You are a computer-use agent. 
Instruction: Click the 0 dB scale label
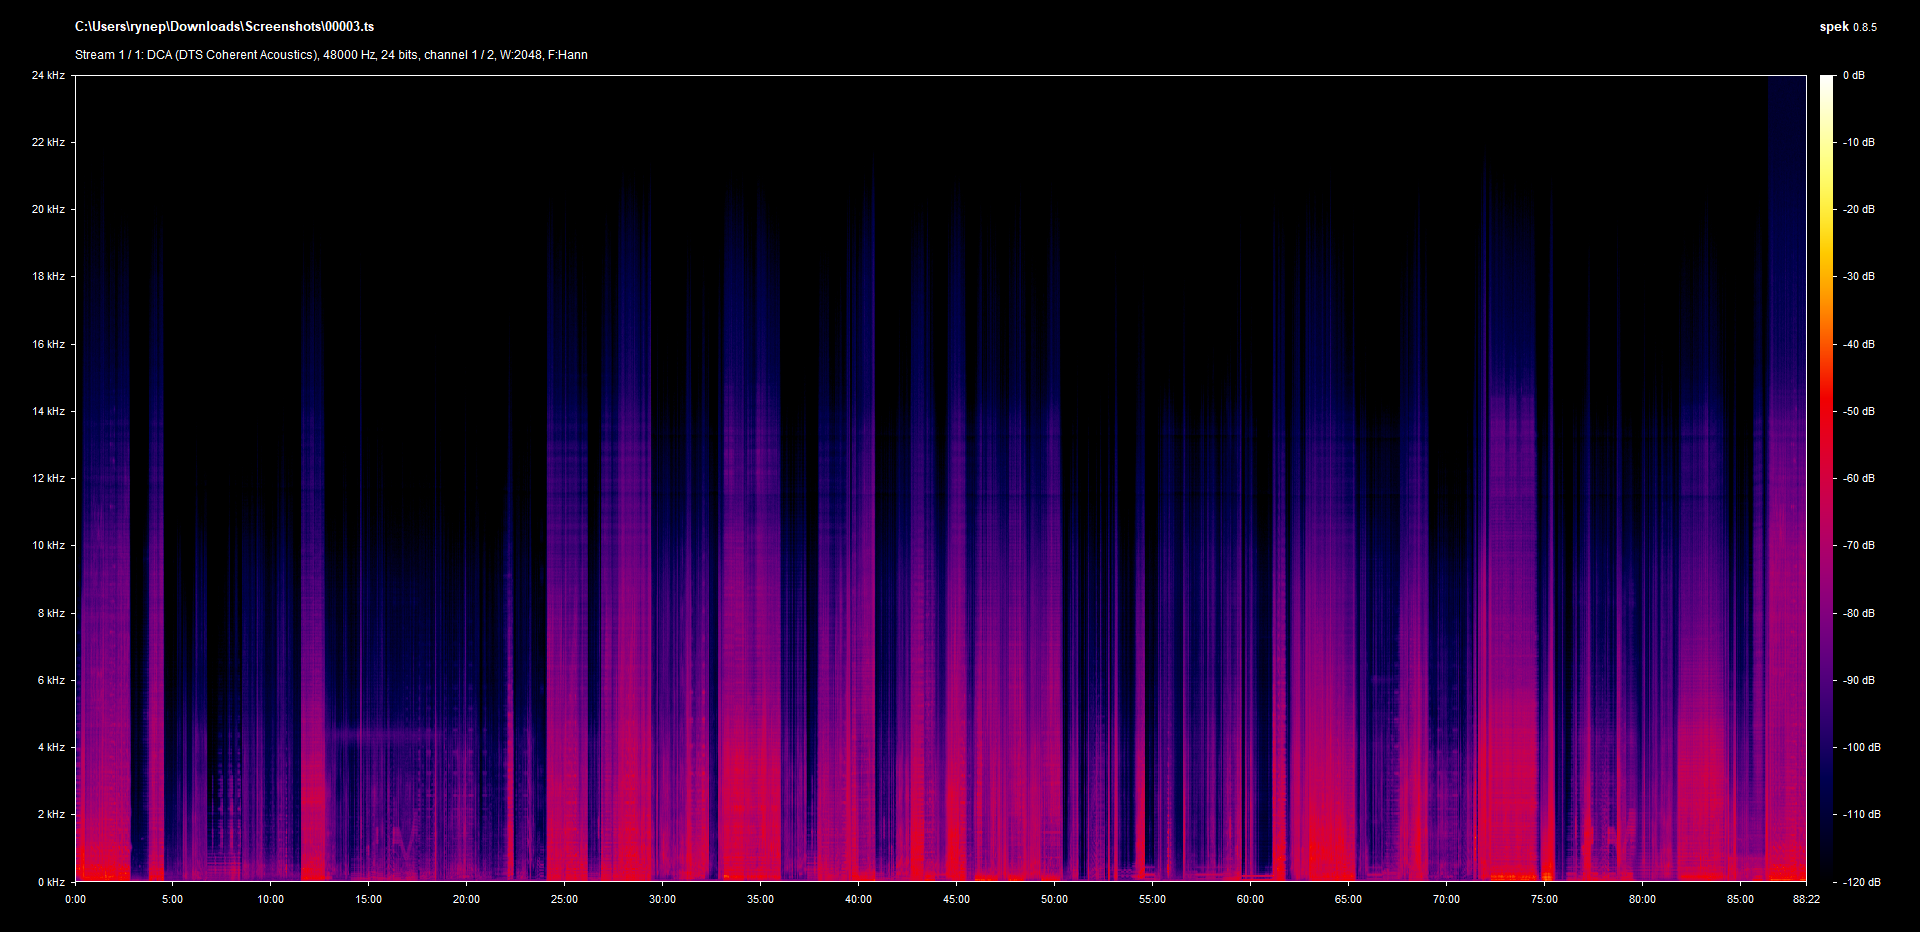pos(1854,76)
